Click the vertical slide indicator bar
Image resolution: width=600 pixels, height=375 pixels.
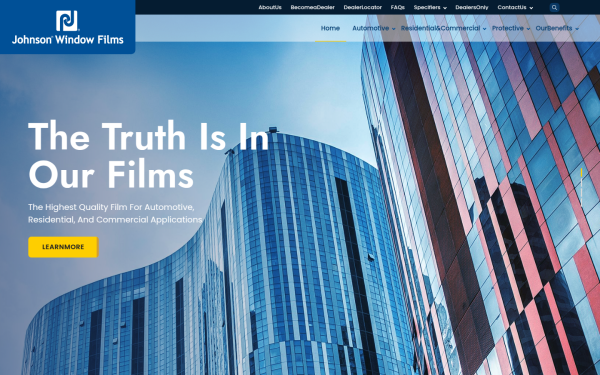pyautogui.click(x=581, y=187)
